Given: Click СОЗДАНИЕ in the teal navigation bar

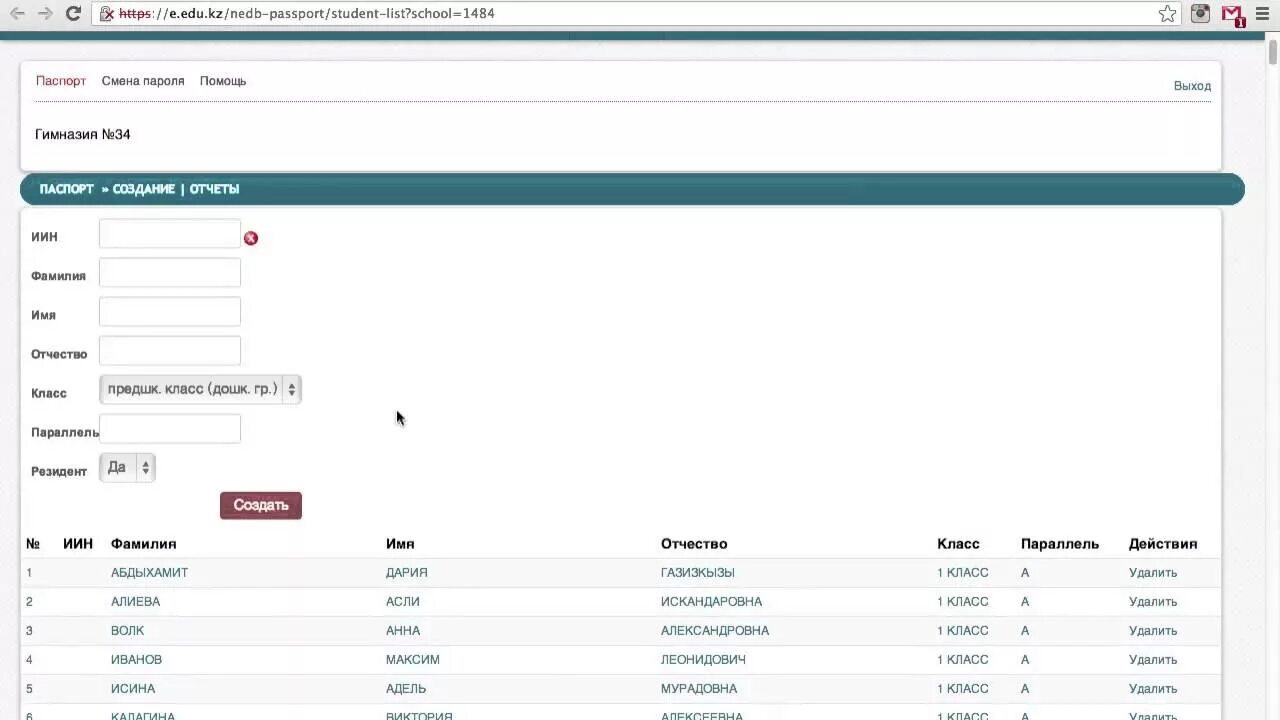Looking at the screenshot, I should [x=143, y=189].
